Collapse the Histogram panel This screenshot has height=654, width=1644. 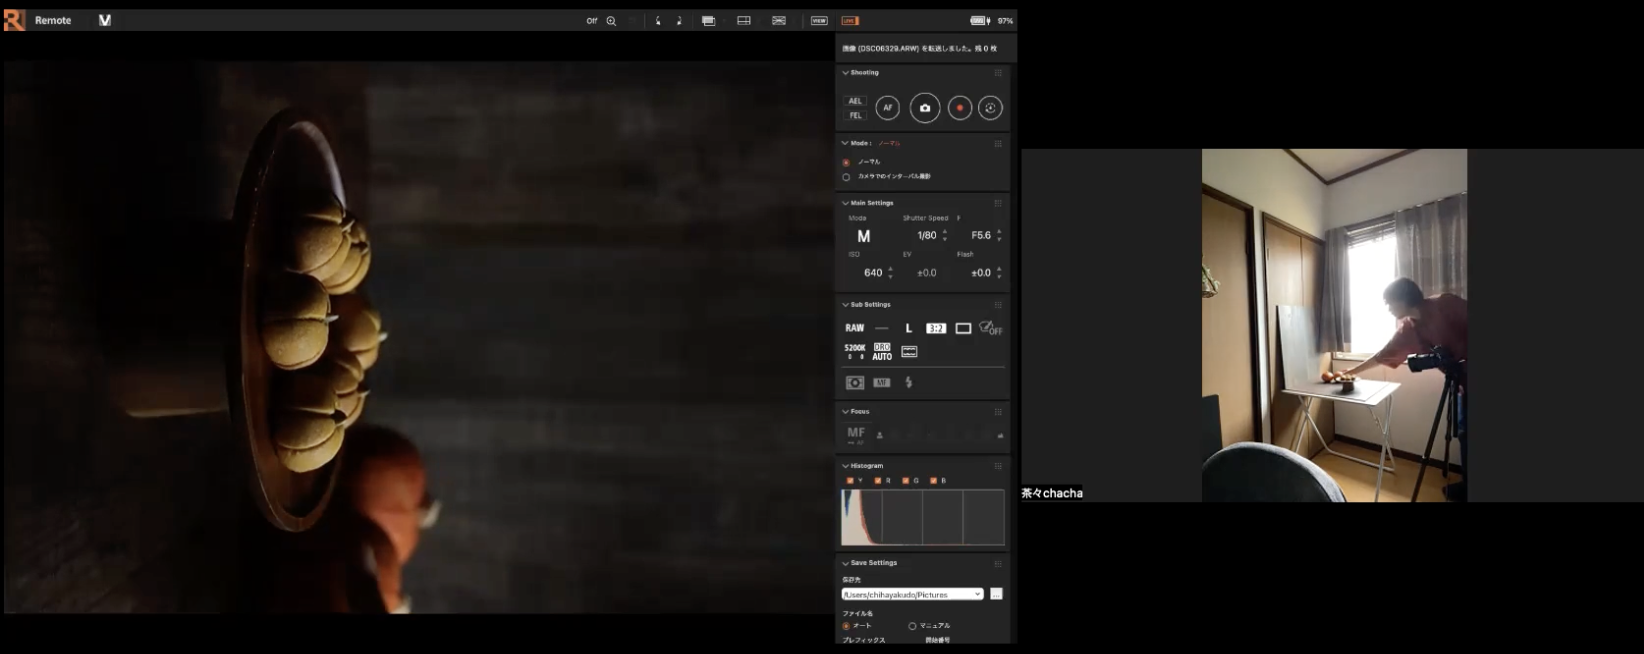[x=845, y=466]
